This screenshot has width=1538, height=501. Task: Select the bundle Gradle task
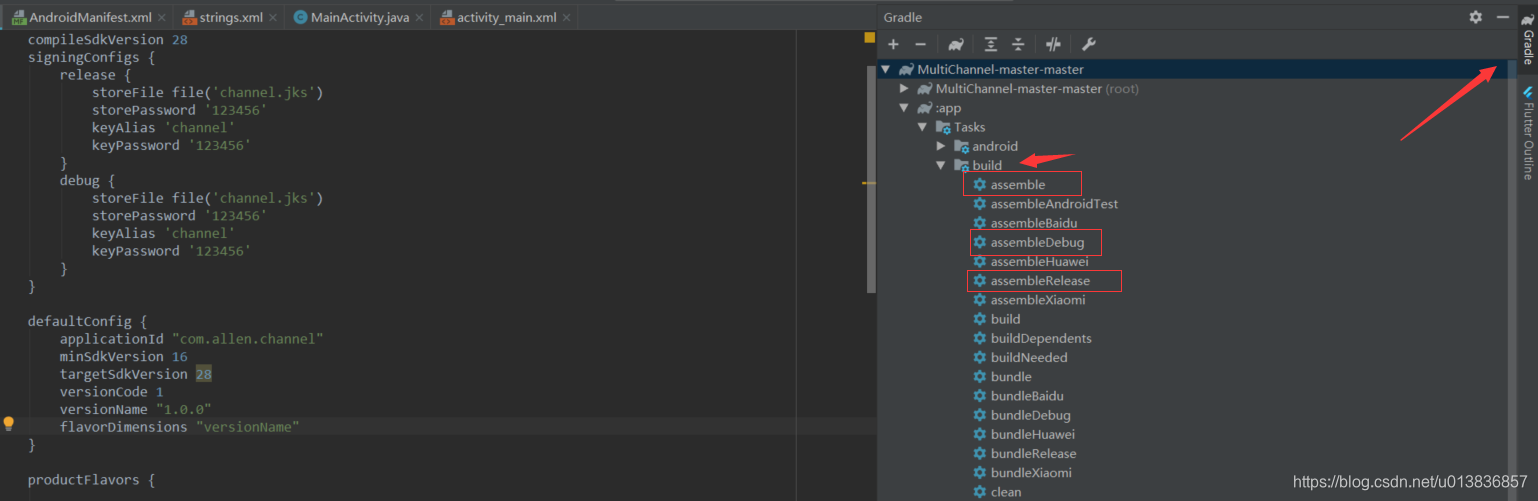pyautogui.click(x=1011, y=377)
